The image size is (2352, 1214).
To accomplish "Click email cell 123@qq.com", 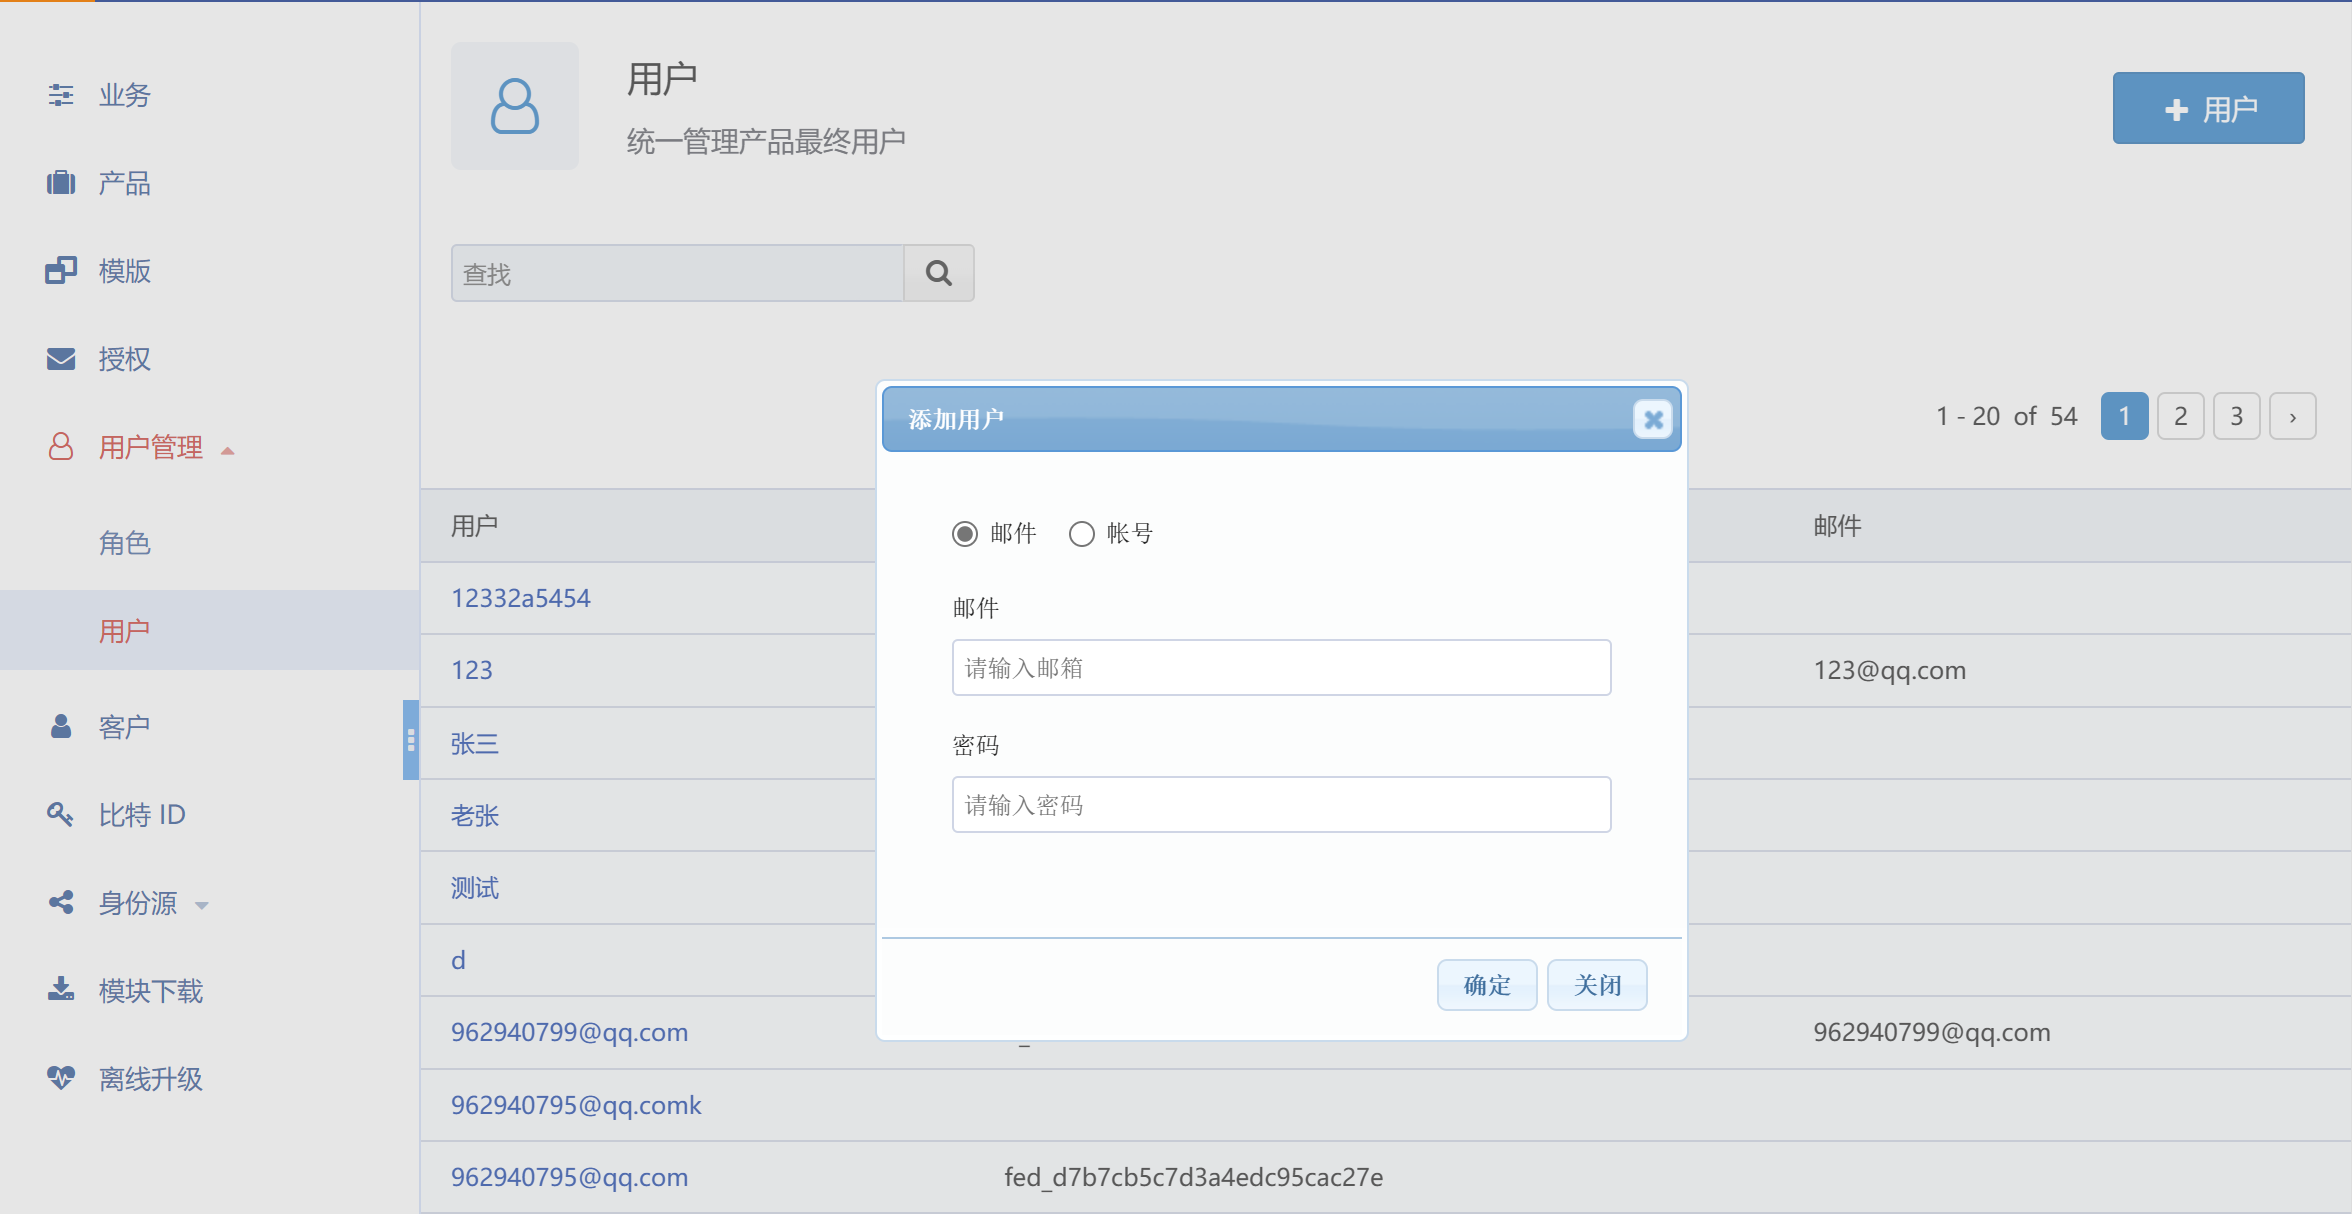I will pyautogui.click(x=1889, y=670).
